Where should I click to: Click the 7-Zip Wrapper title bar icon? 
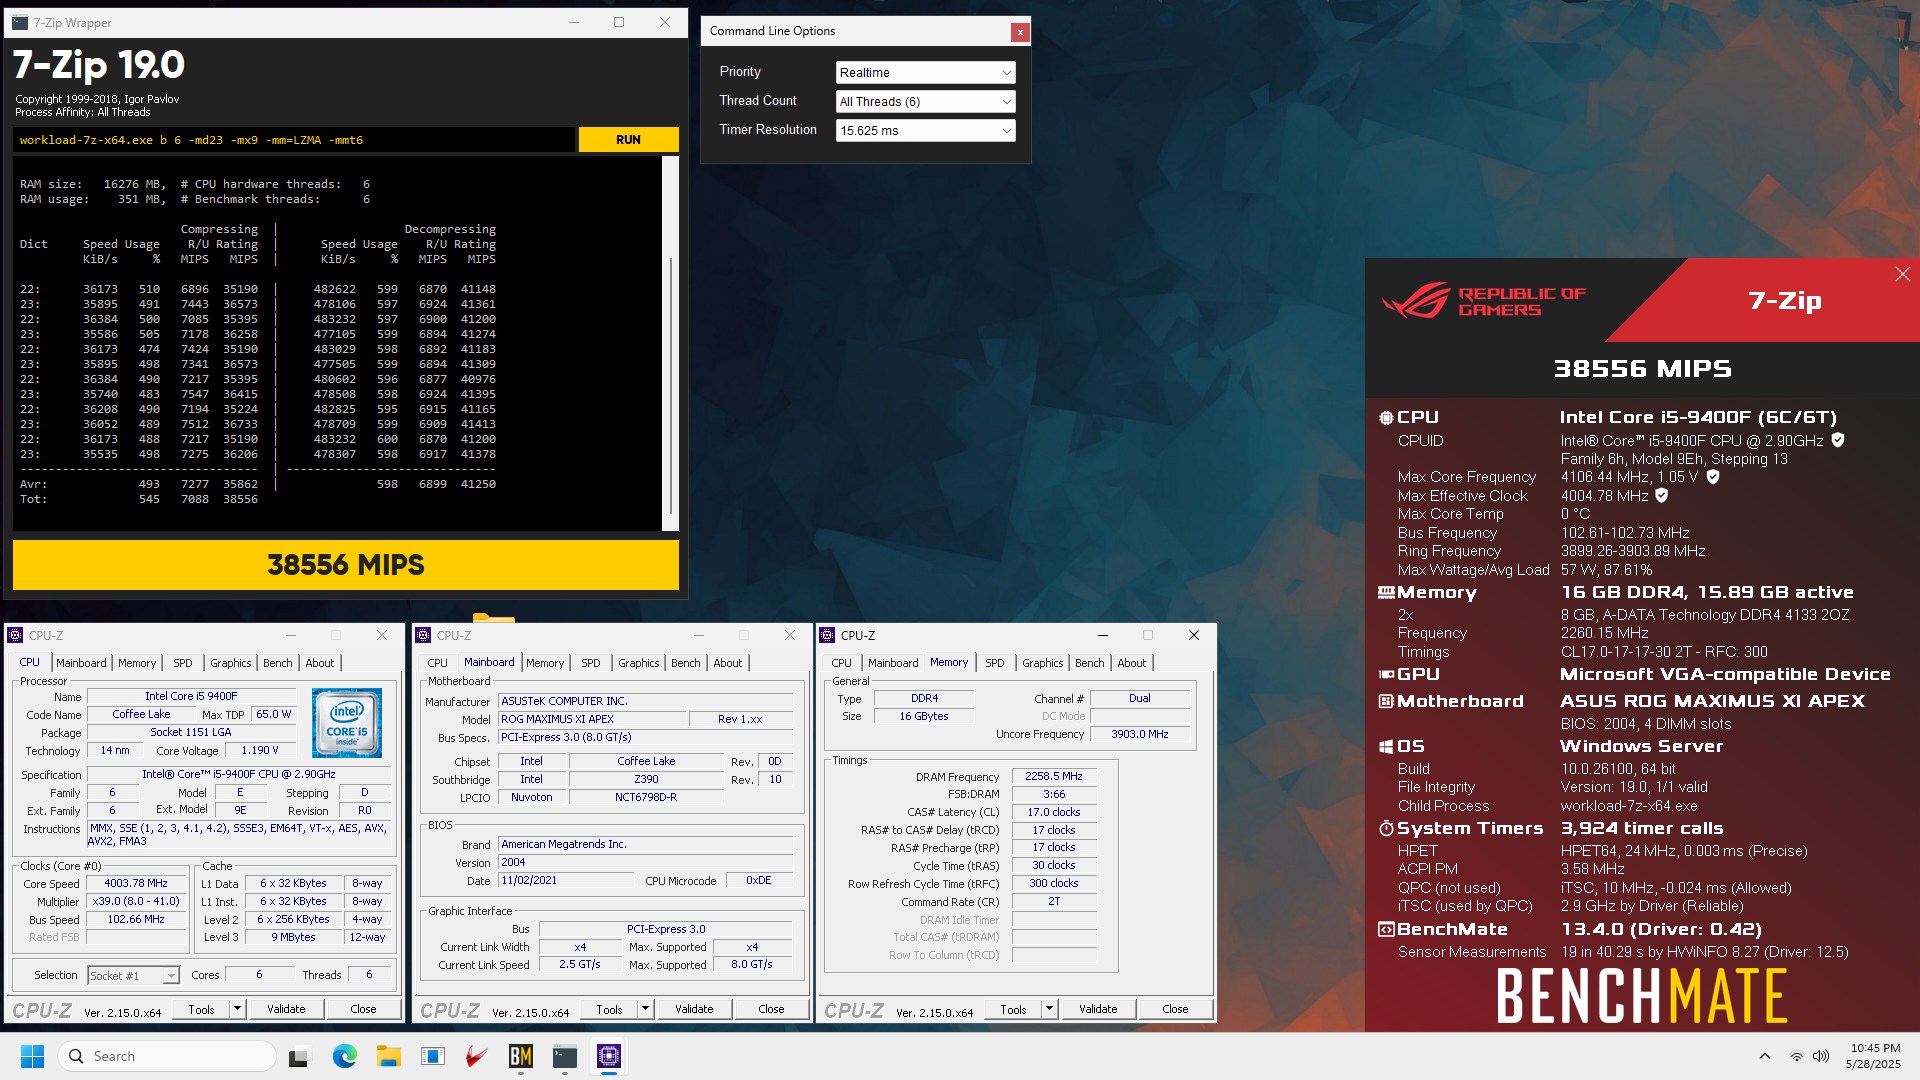[20, 22]
